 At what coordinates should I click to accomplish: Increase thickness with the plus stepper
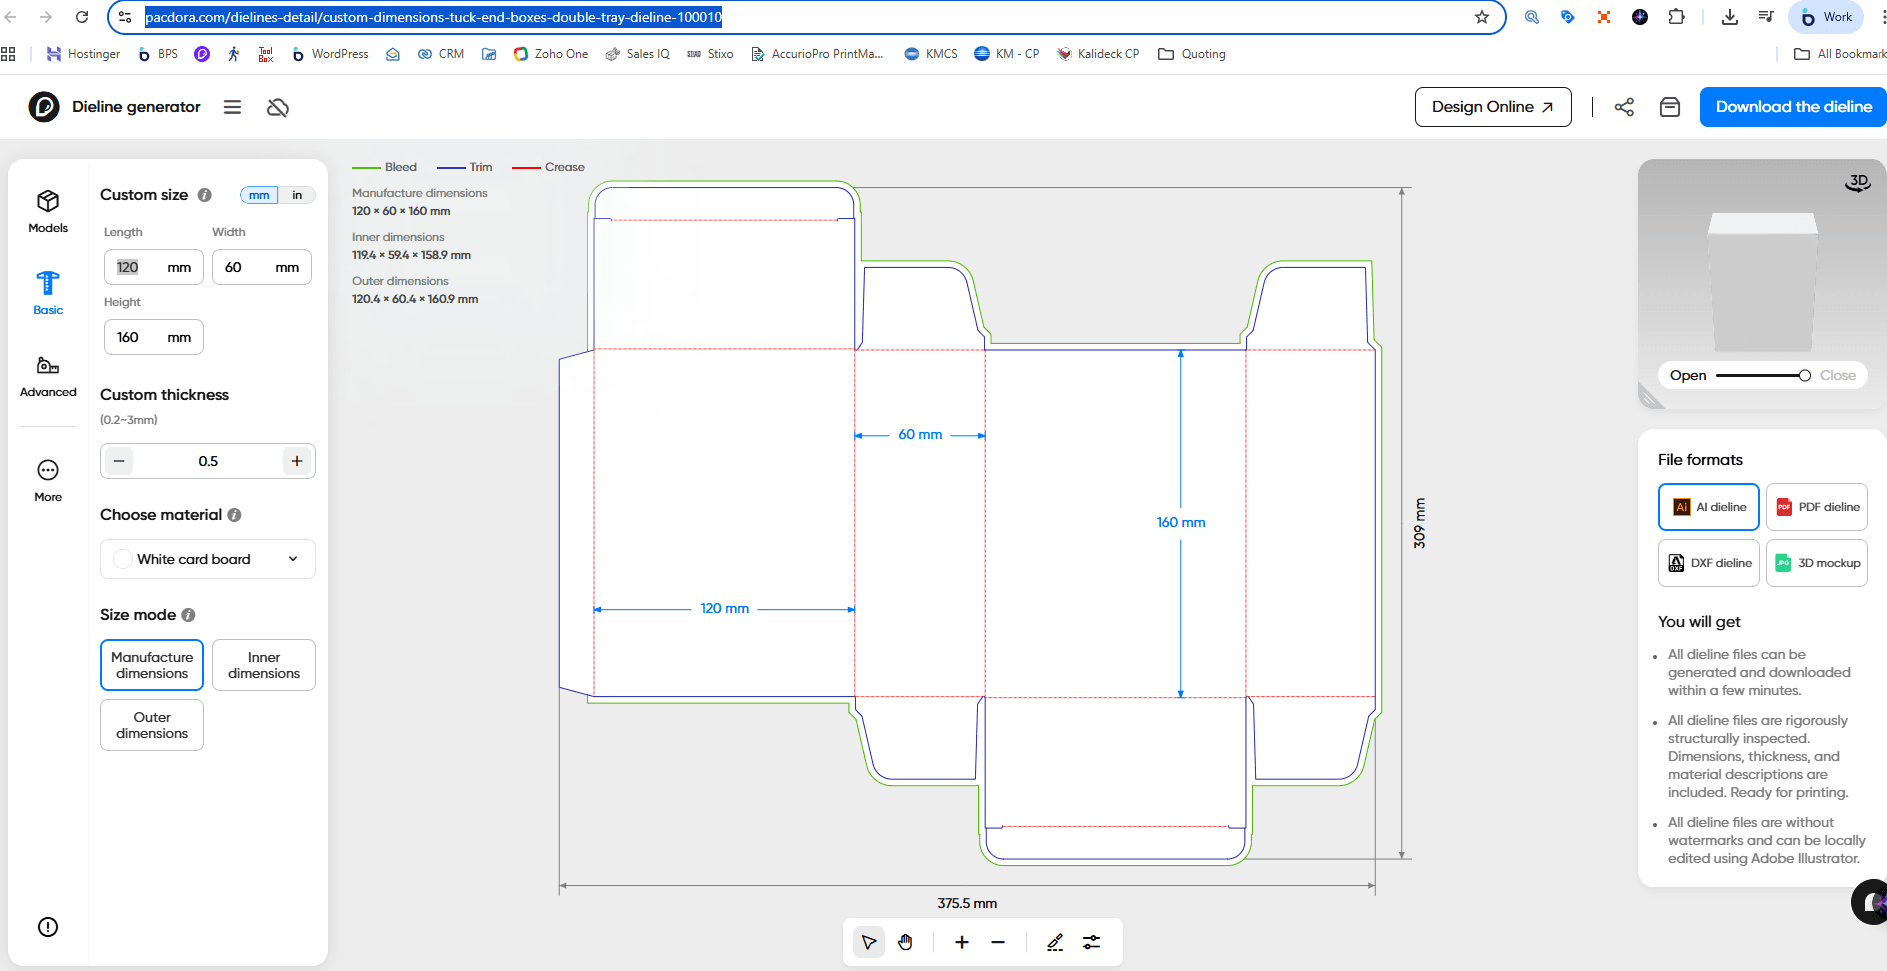click(297, 461)
